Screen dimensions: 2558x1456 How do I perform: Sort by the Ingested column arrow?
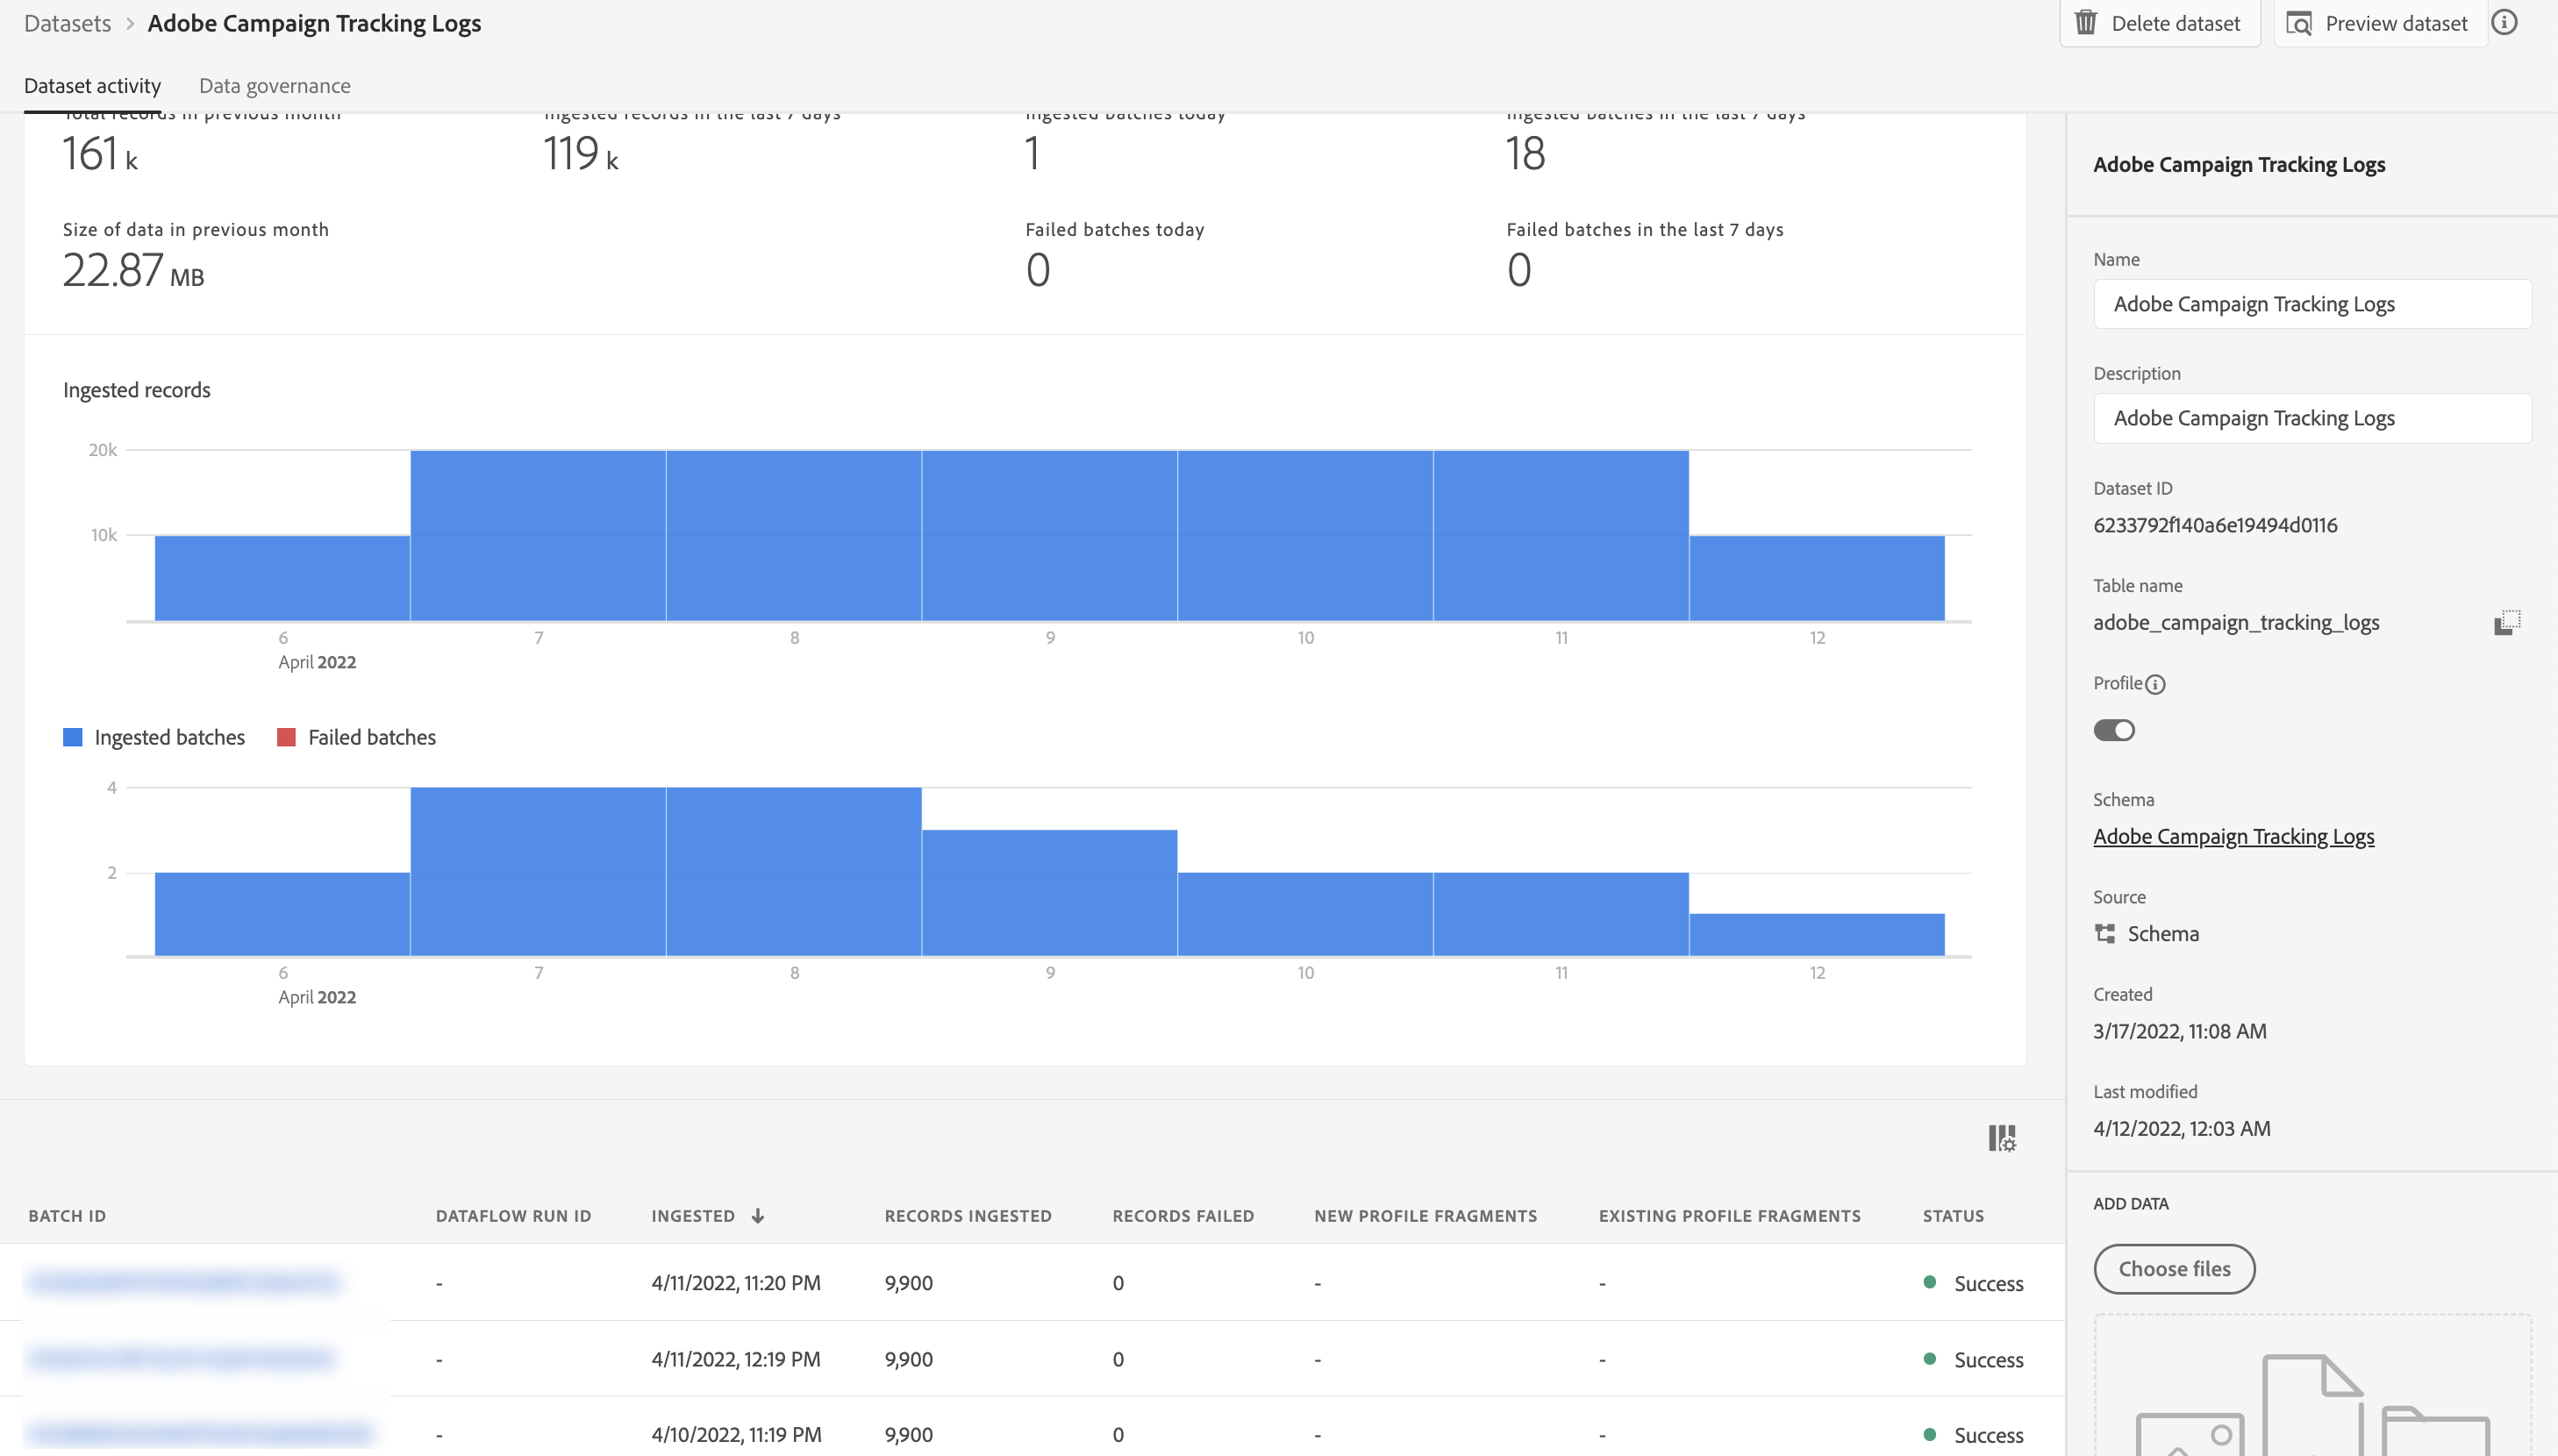(758, 1216)
